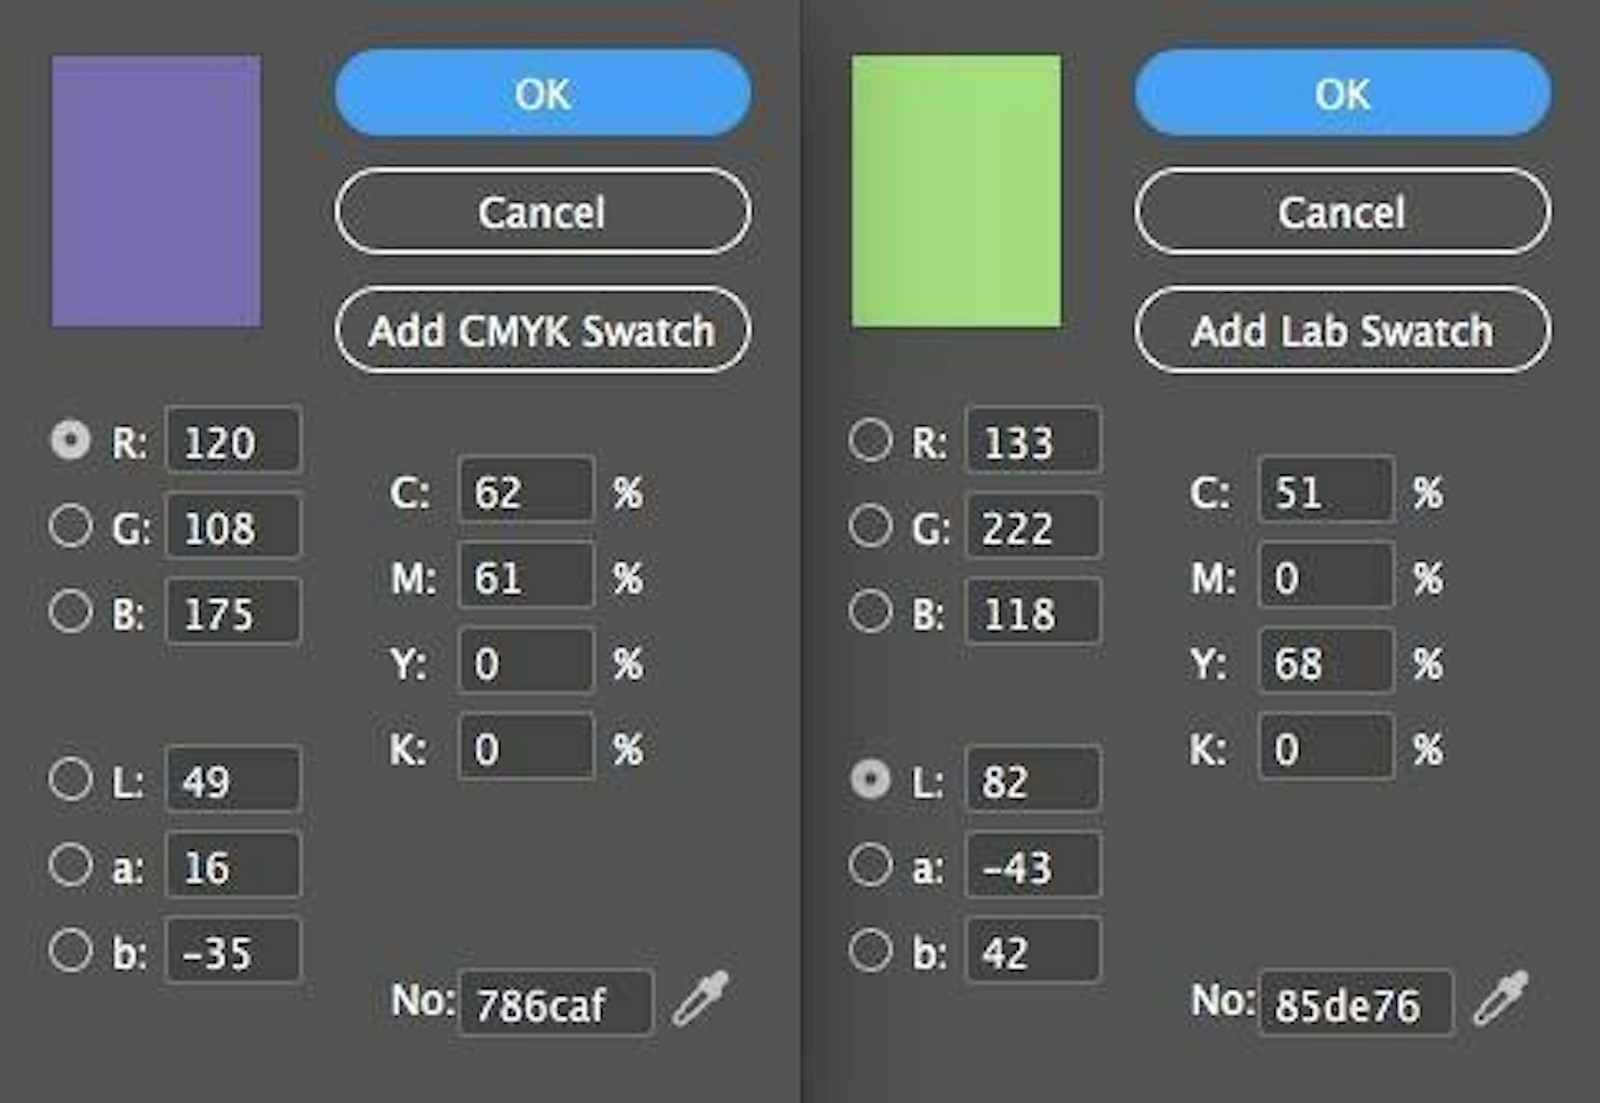
Task: Select the G radio button beside value 222
Action: (x=870, y=526)
